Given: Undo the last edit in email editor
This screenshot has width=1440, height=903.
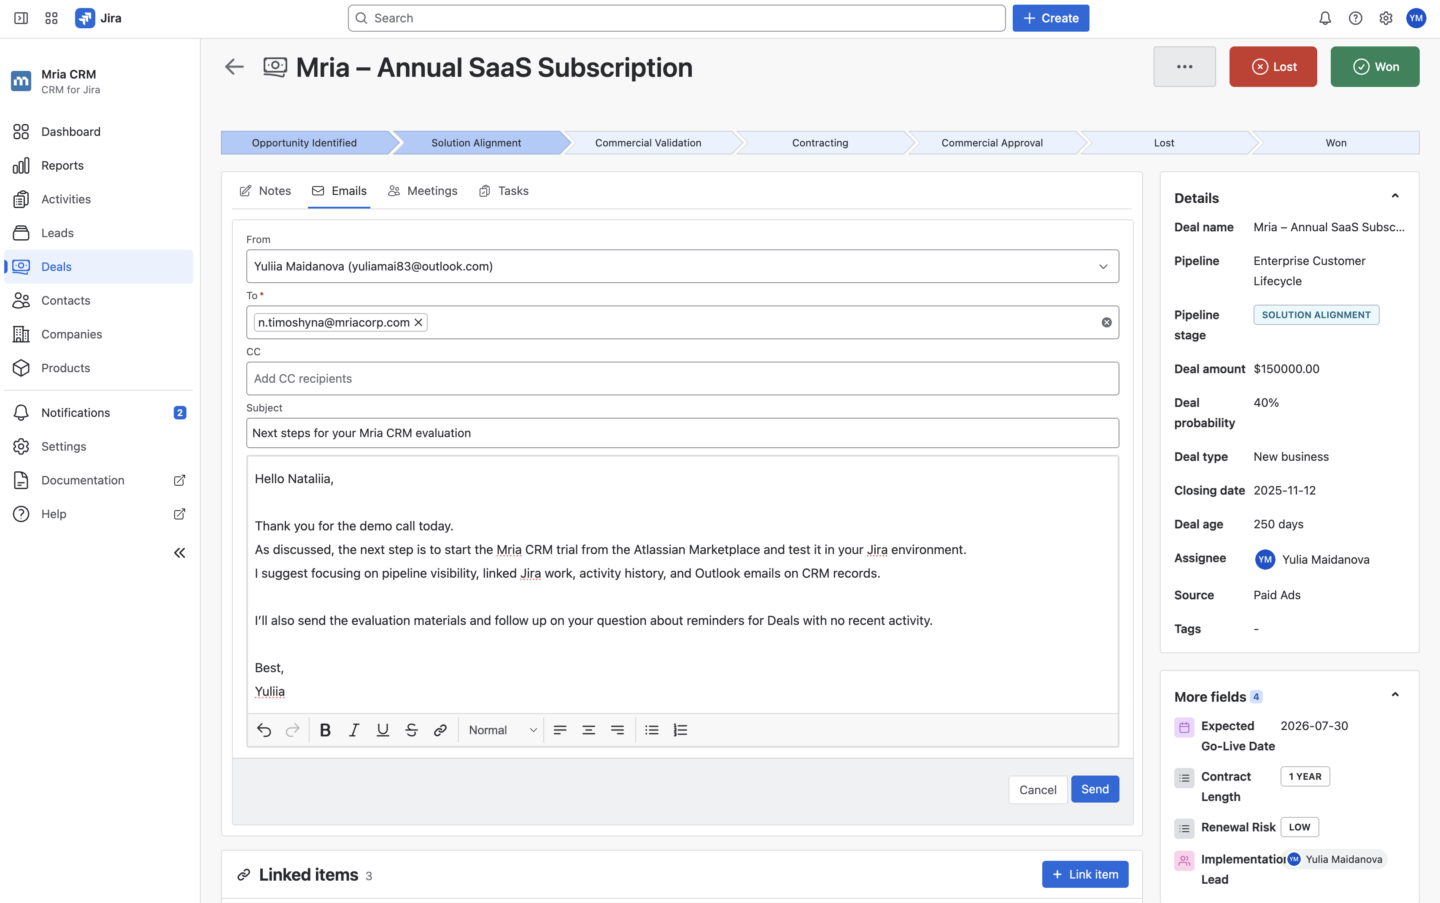Looking at the screenshot, I should [264, 730].
